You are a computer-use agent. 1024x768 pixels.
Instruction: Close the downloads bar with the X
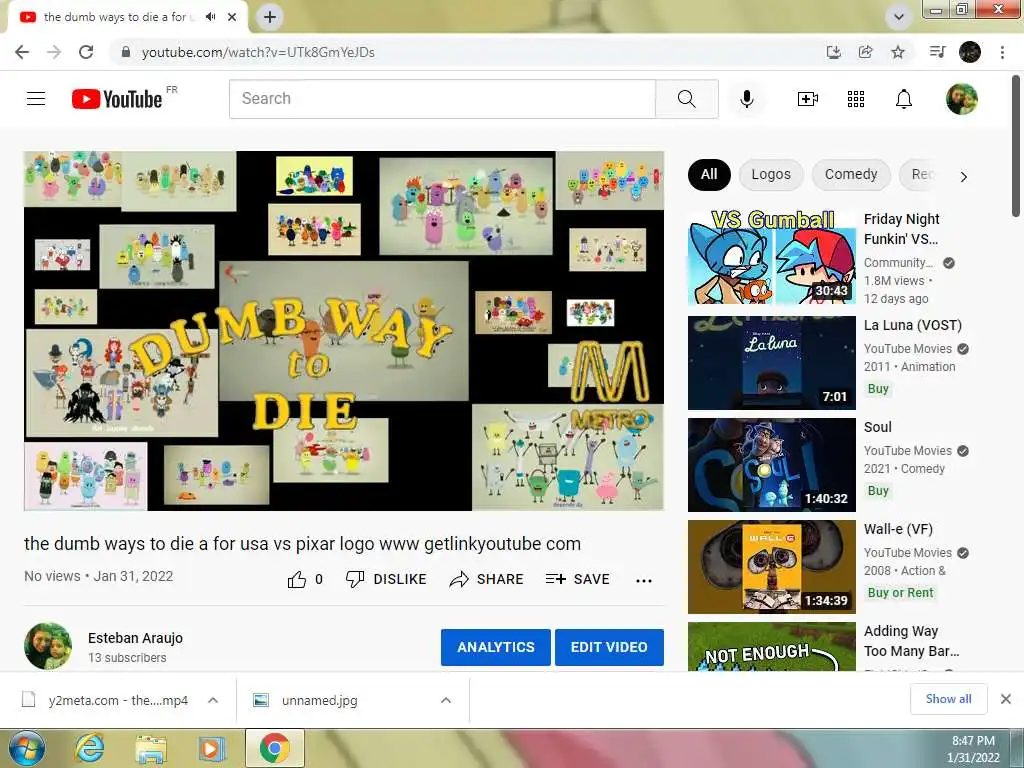coord(1006,699)
